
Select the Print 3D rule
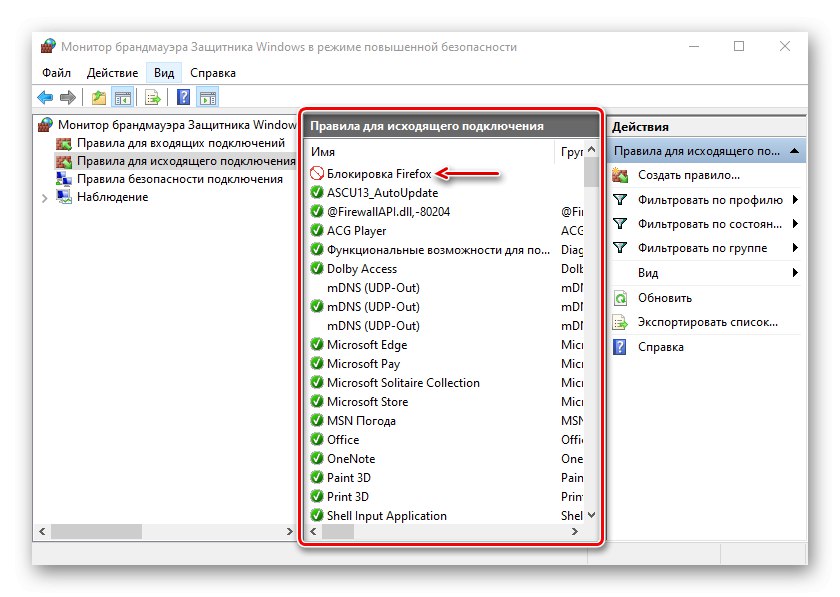[x=348, y=496]
